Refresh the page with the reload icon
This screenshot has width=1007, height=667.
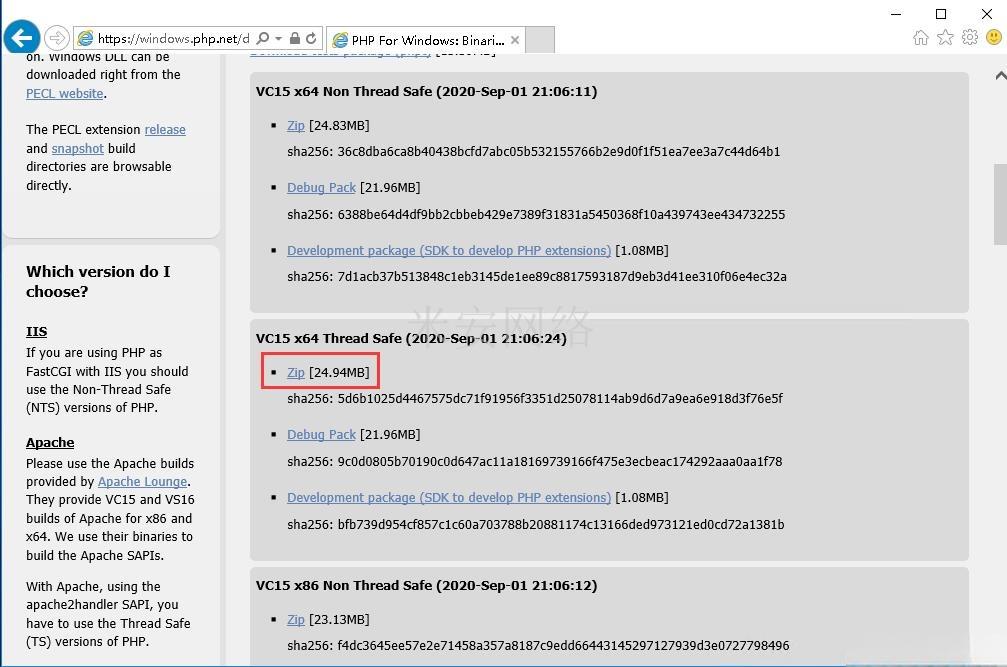tap(311, 39)
